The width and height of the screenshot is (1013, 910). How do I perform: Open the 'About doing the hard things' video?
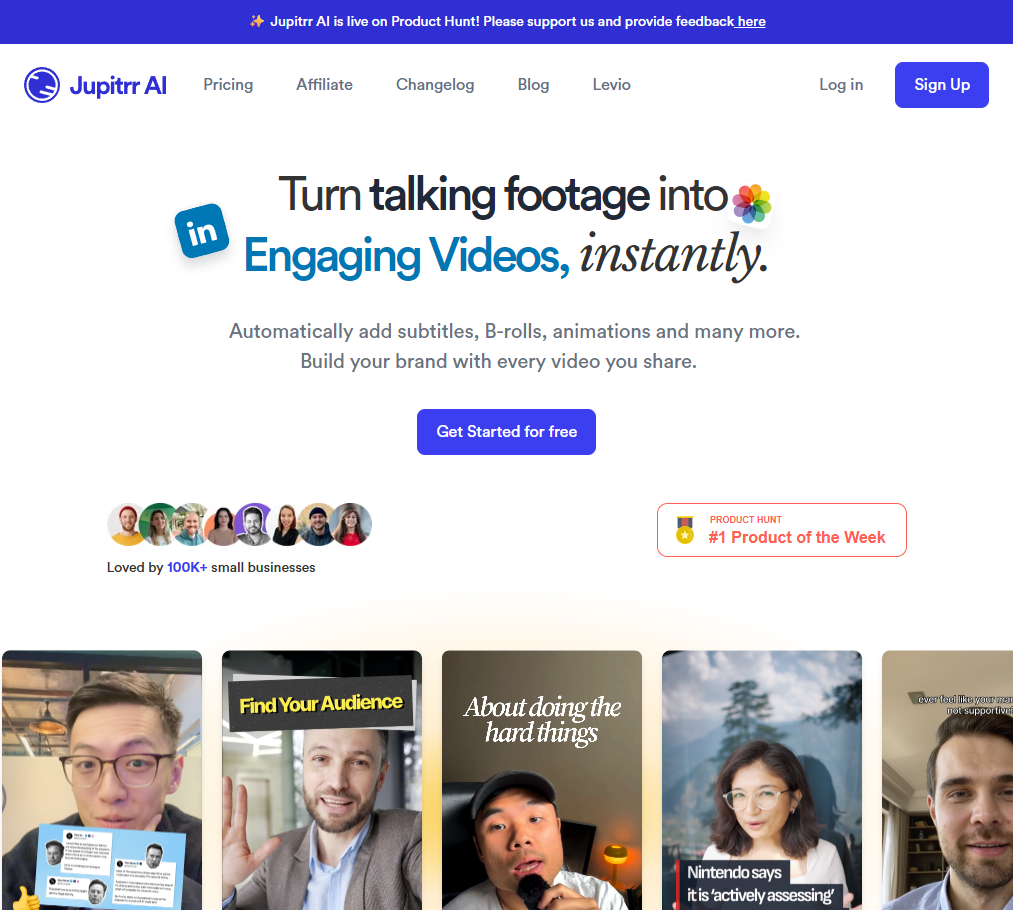point(542,780)
